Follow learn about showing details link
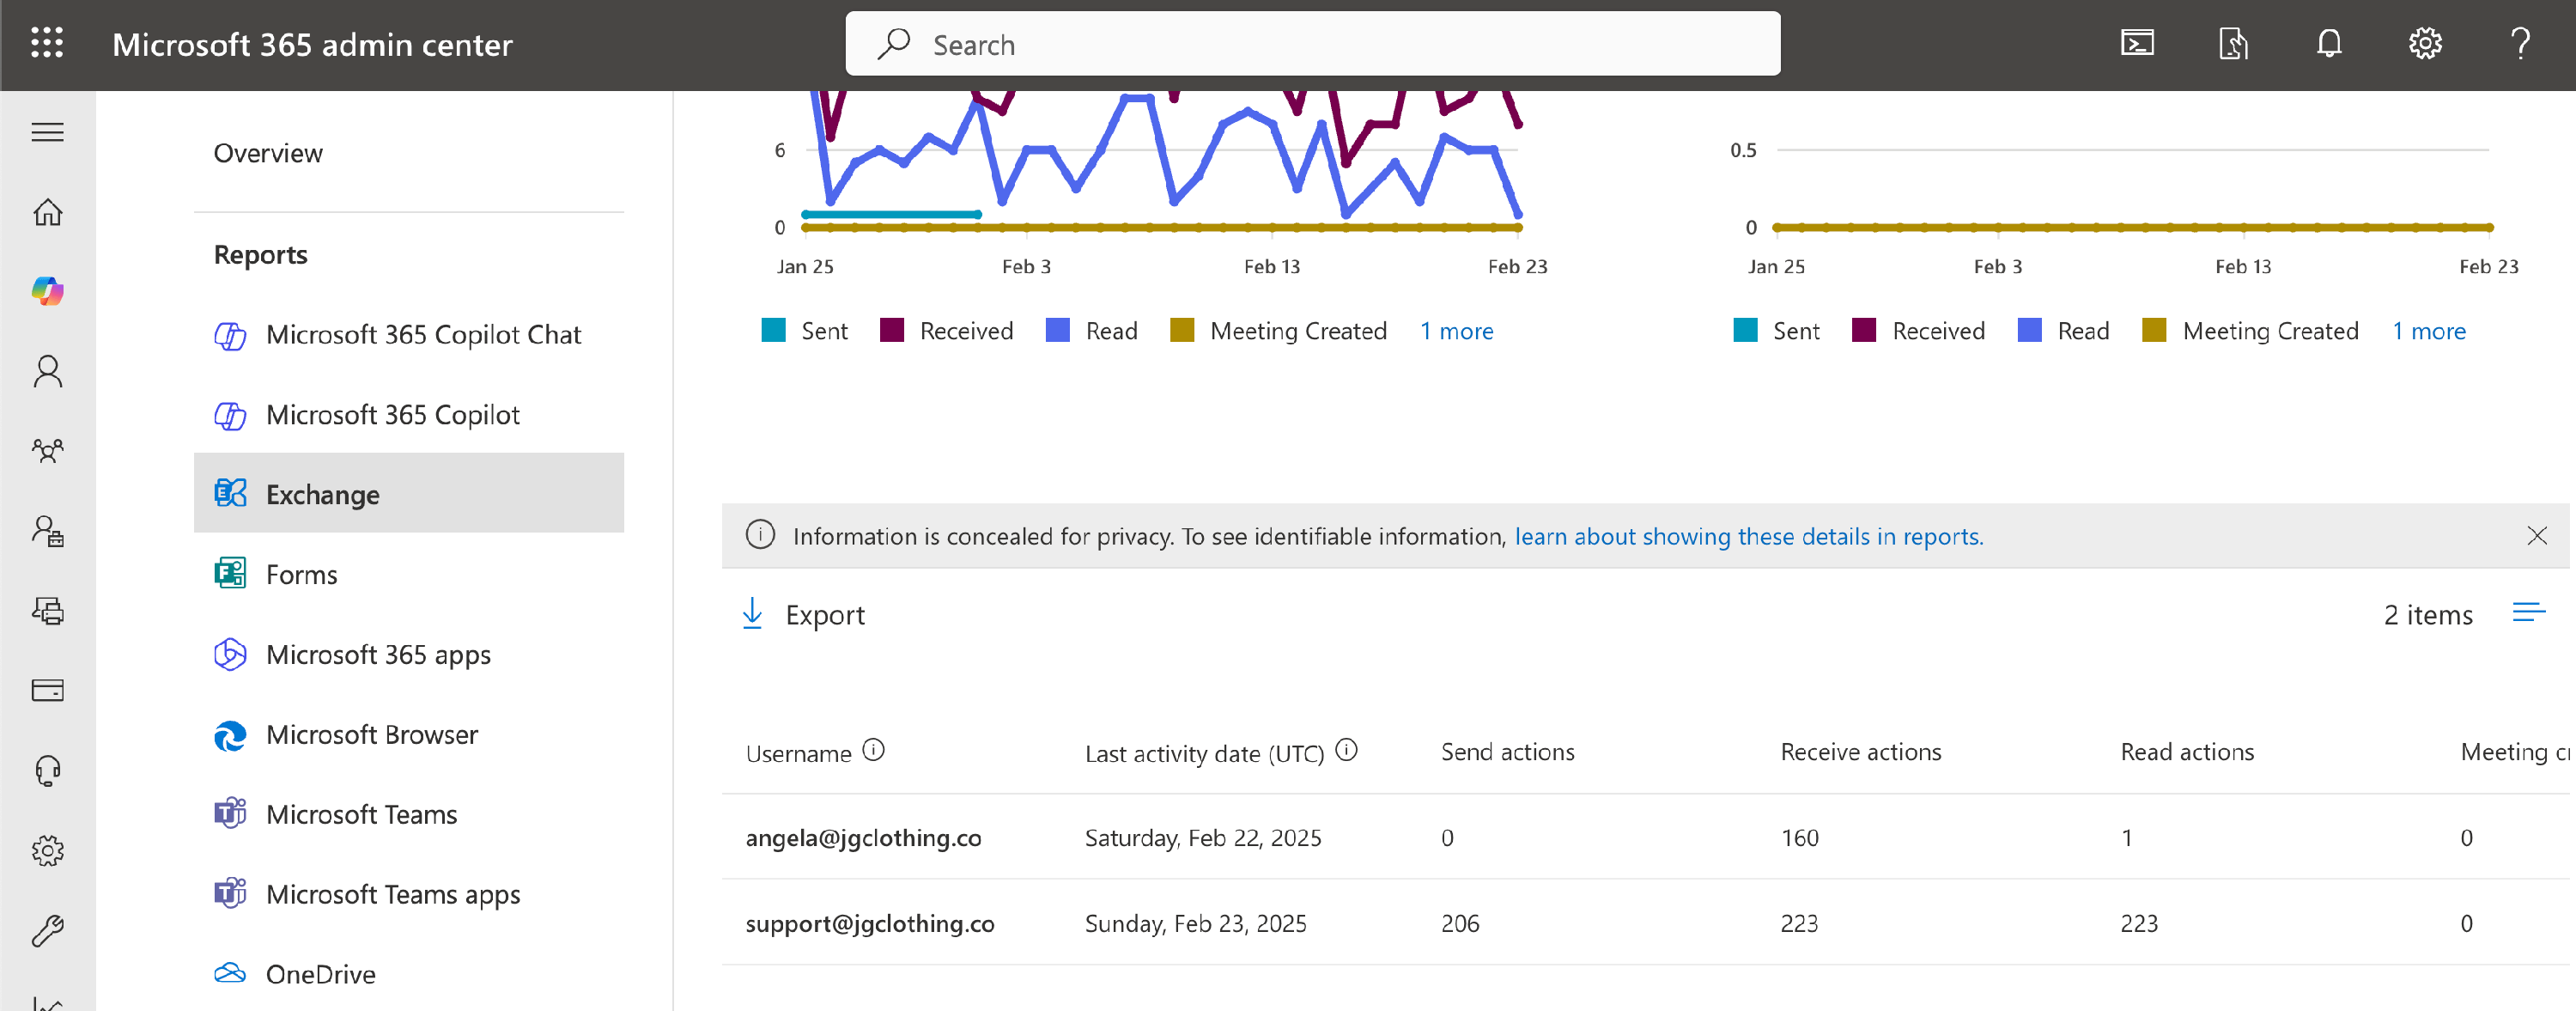The width and height of the screenshot is (2576, 1011). pos(1748,536)
